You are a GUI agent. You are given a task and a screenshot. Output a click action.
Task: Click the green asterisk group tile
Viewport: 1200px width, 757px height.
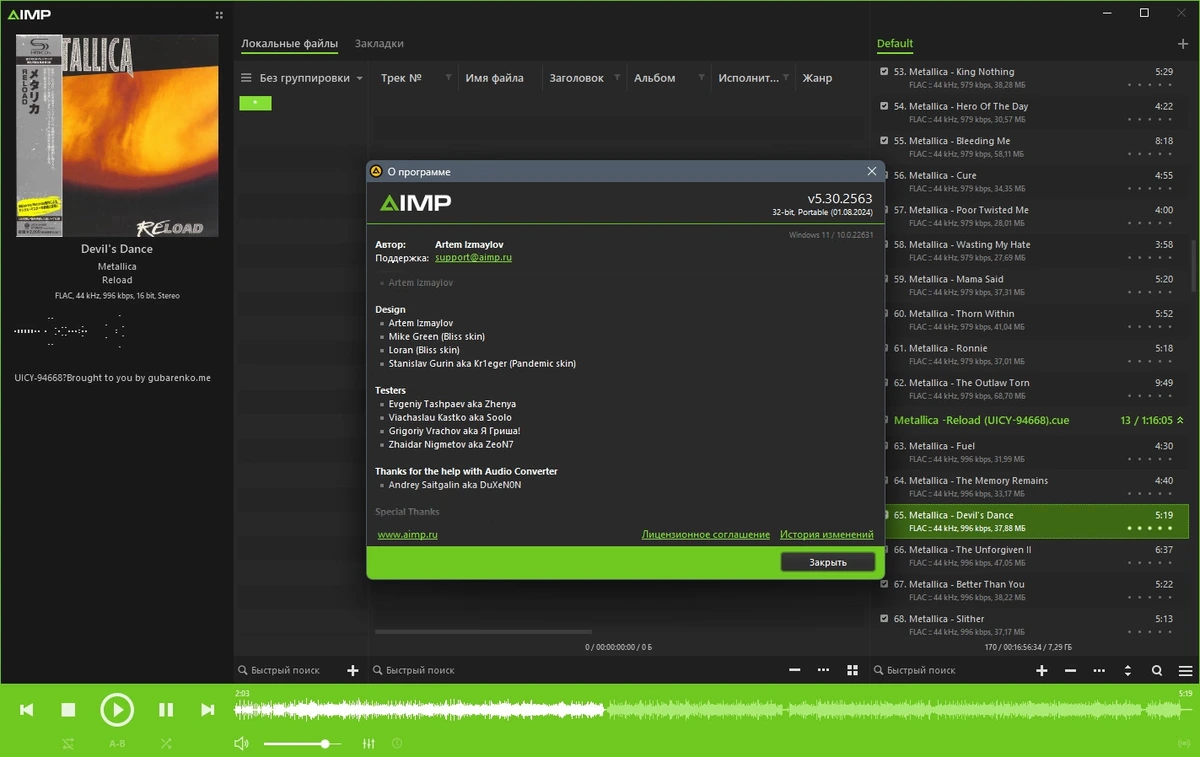pyautogui.click(x=255, y=103)
